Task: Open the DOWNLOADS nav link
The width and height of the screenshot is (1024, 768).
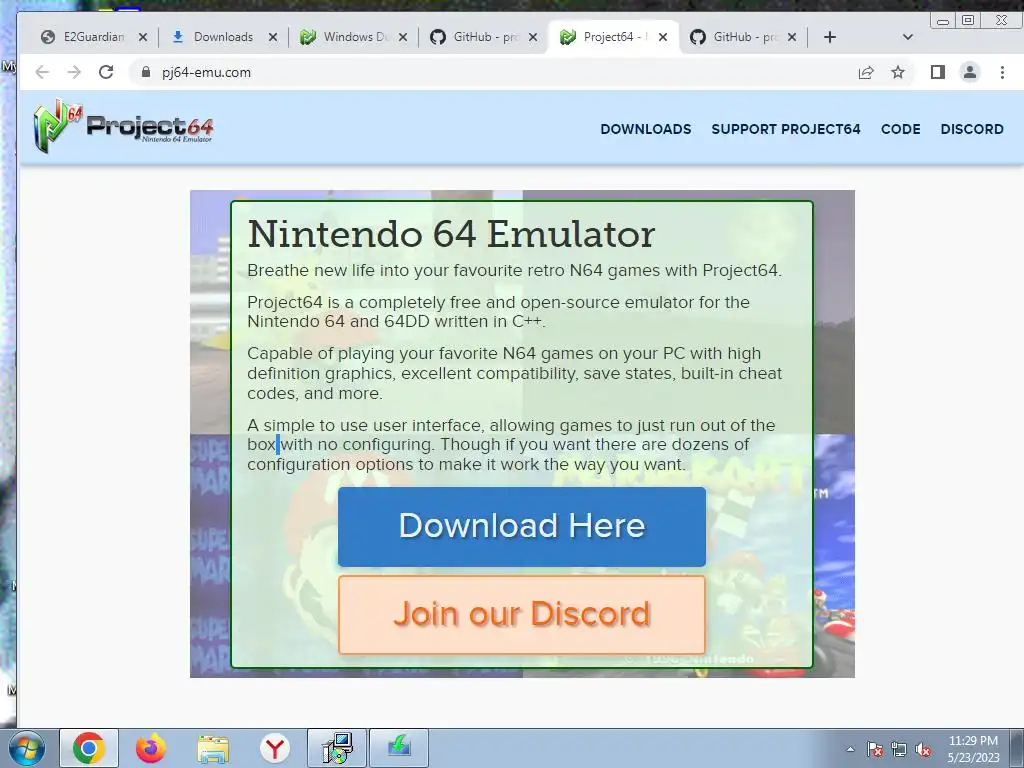Action: pyautogui.click(x=645, y=129)
